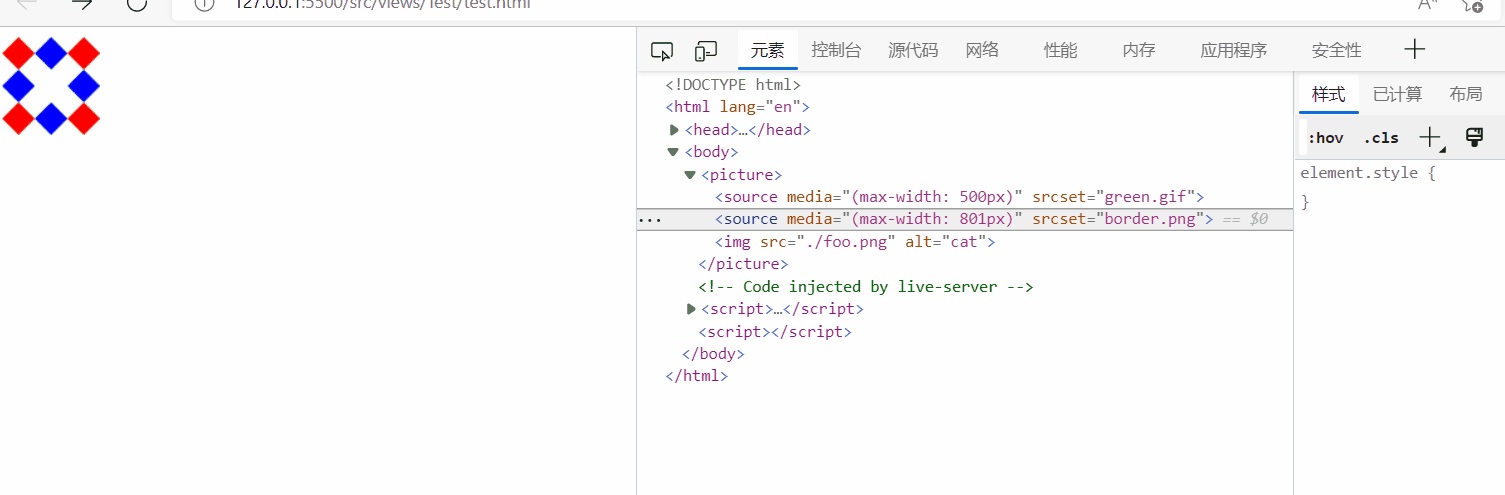1505x495 pixels.
Task: Open more DevTools tabs with plus icon
Action: click(x=1414, y=49)
